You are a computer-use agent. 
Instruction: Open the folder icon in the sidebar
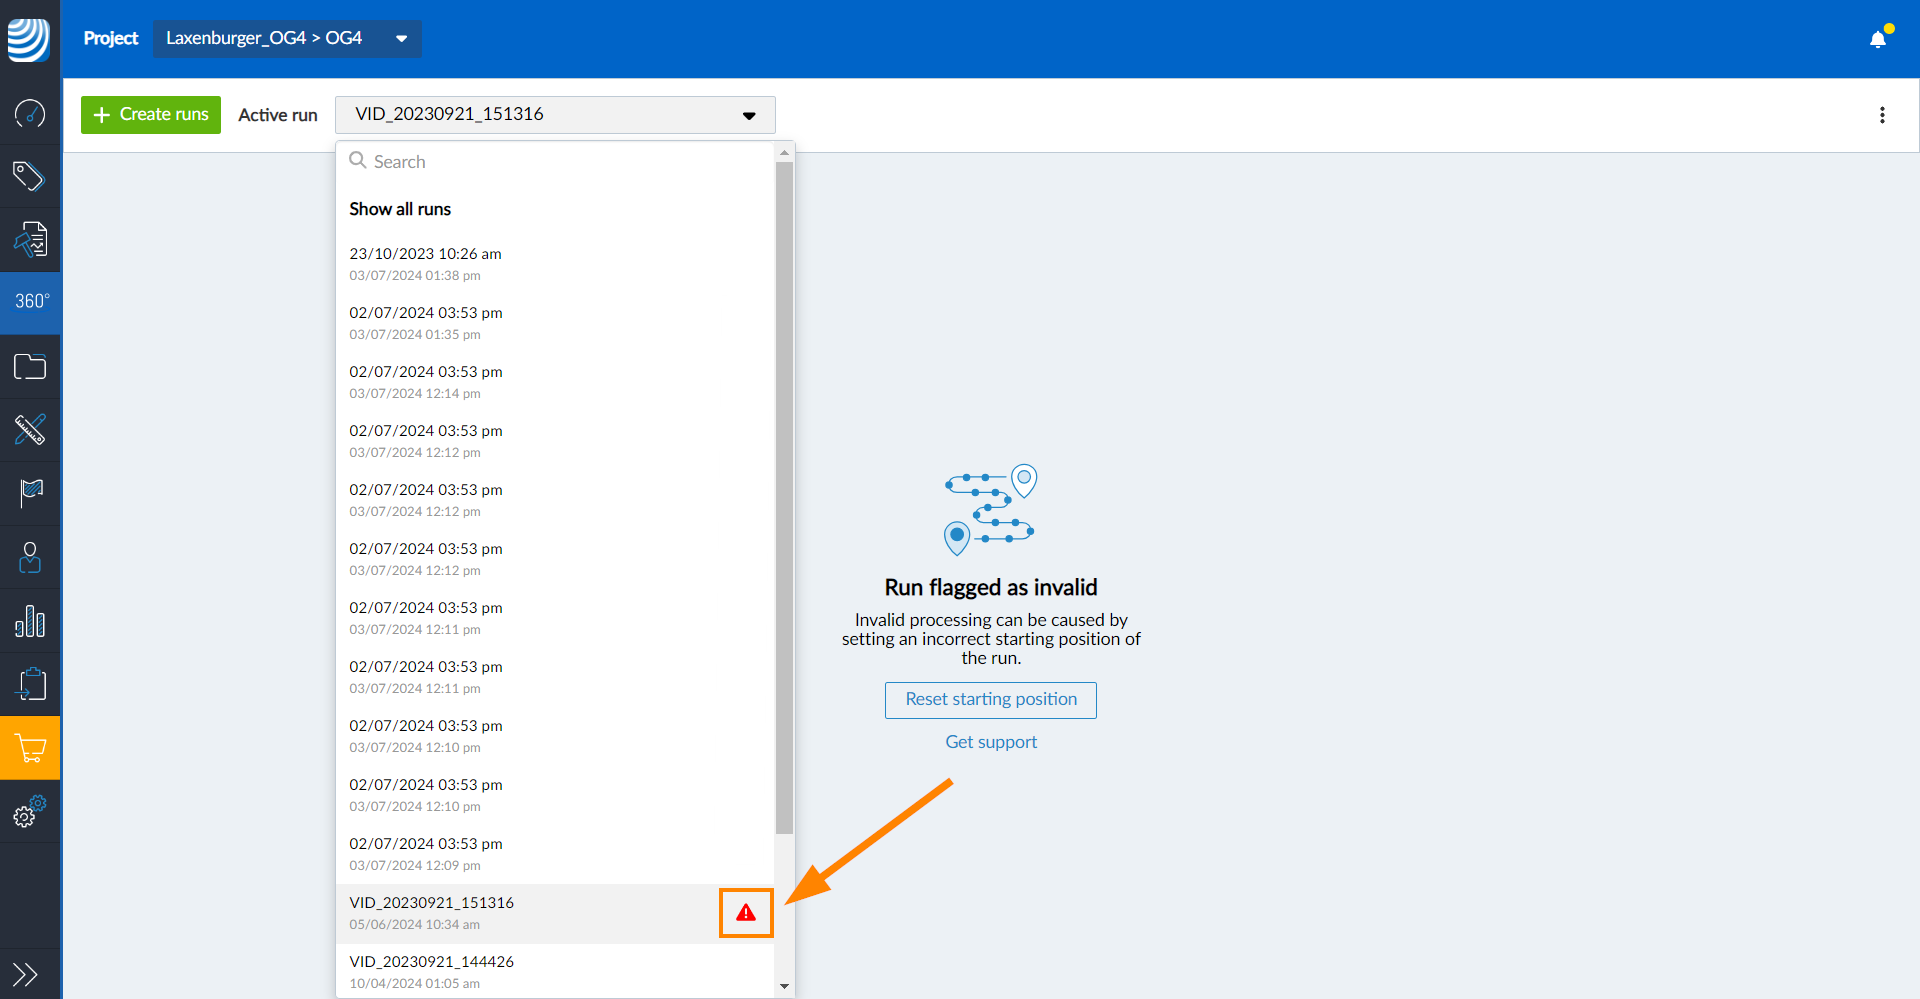pyautogui.click(x=30, y=366)
